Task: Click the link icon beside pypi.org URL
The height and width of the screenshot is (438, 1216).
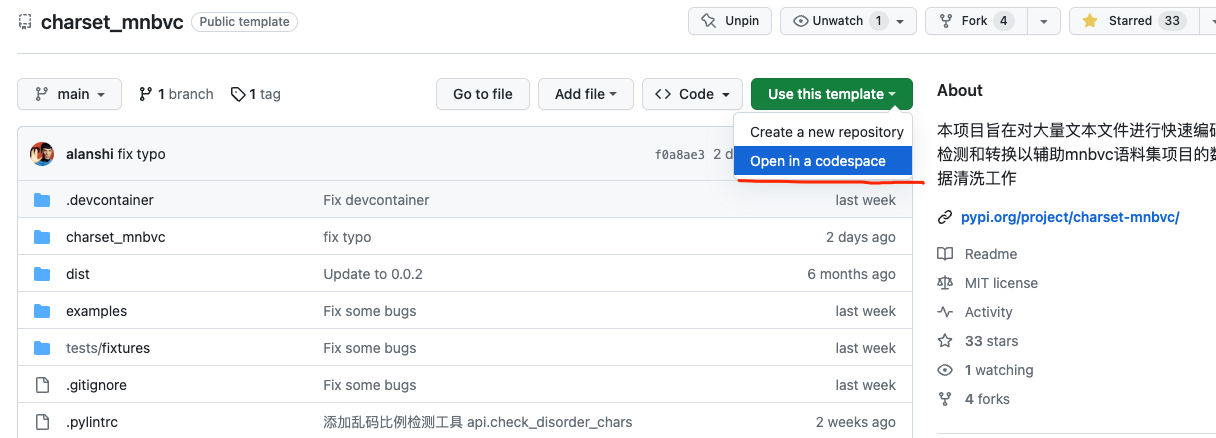Action: [945, 217]
